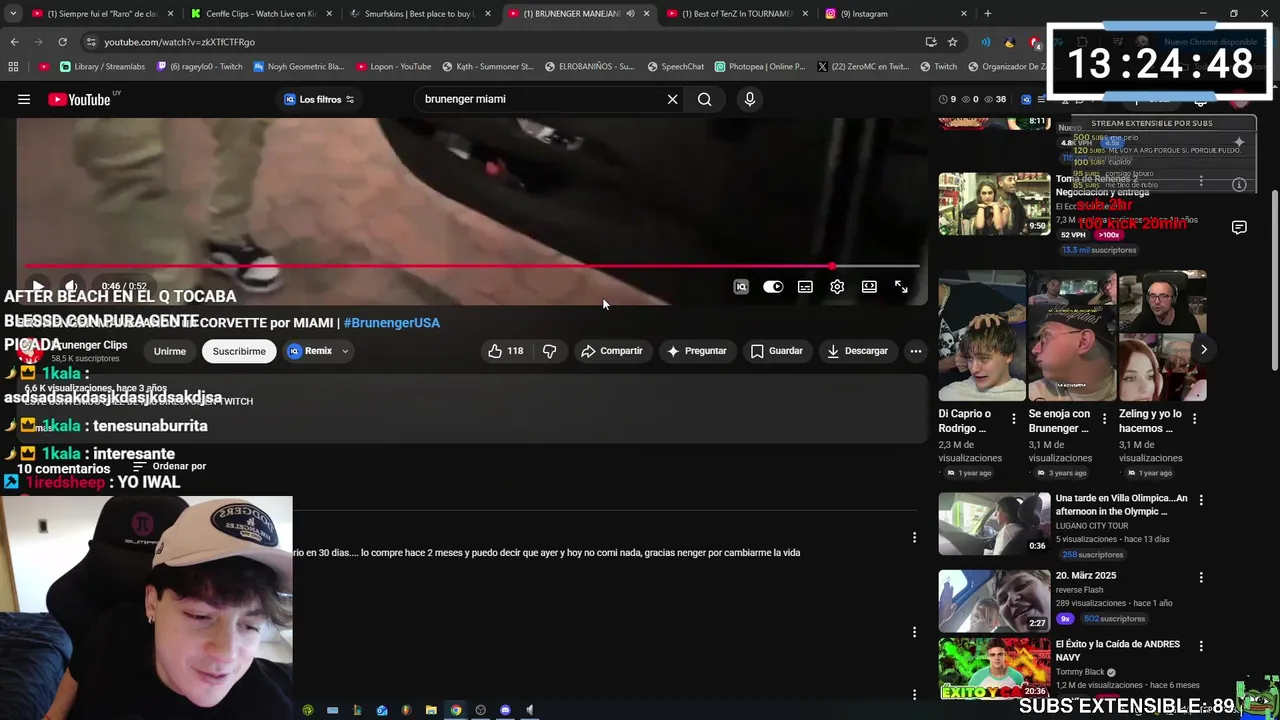Mute the BRUNENGER tab via its speaker icon
This screenshot has width=1280, height=720.
click(x=630, y=14)
